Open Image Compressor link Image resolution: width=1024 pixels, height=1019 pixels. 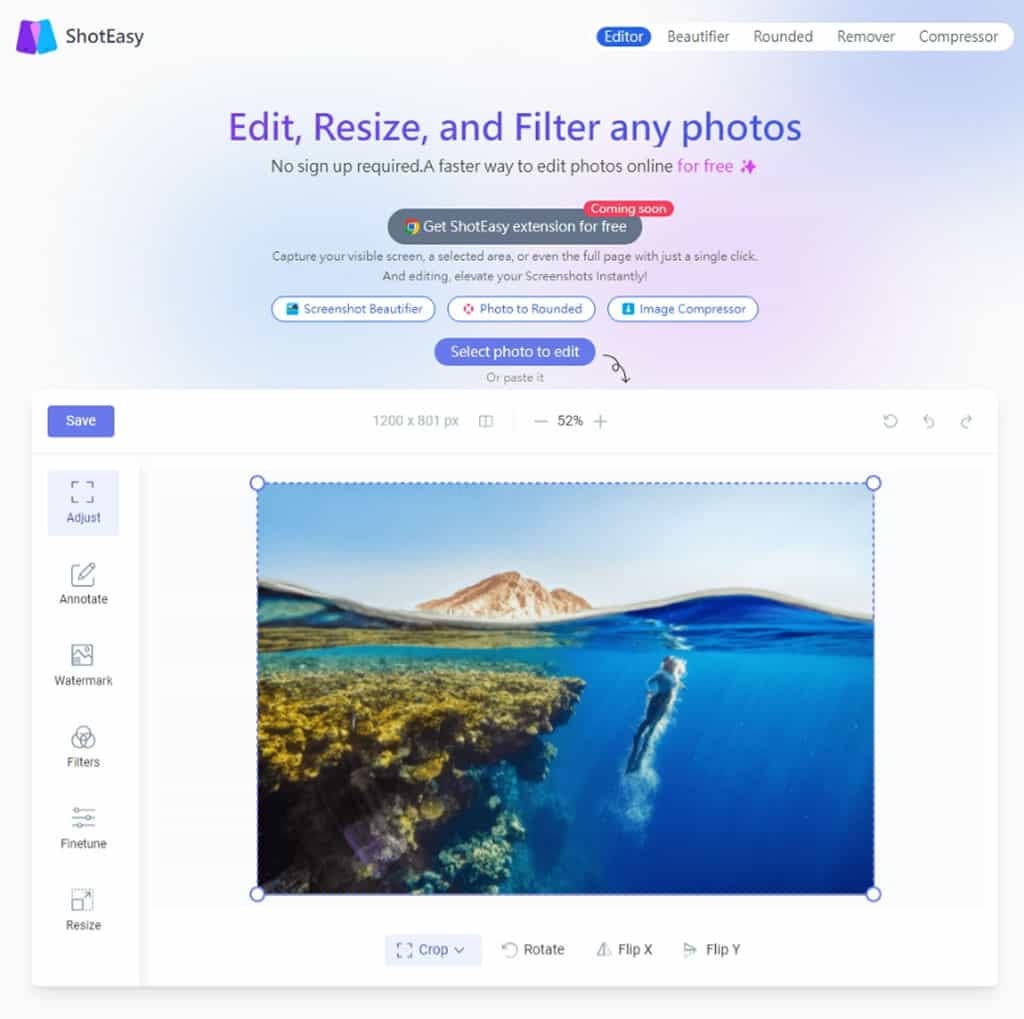682,309
